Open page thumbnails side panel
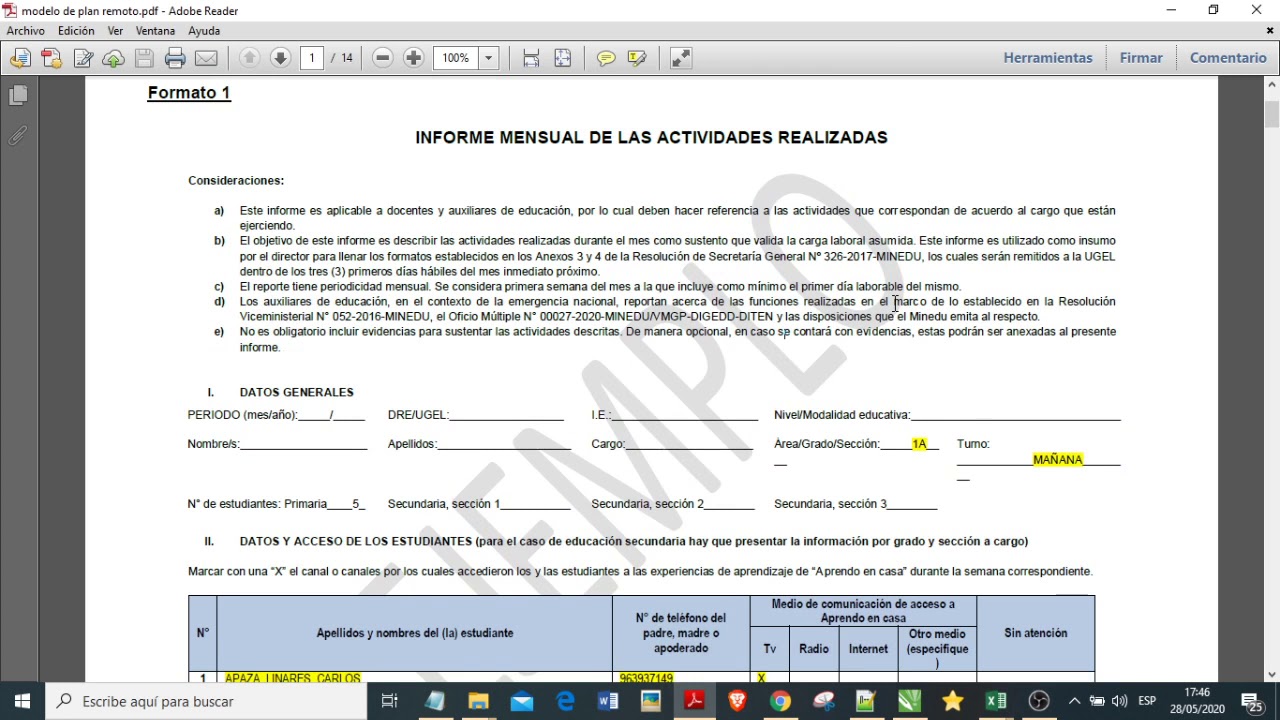1280x720 pixels. (x=18, y=95)
